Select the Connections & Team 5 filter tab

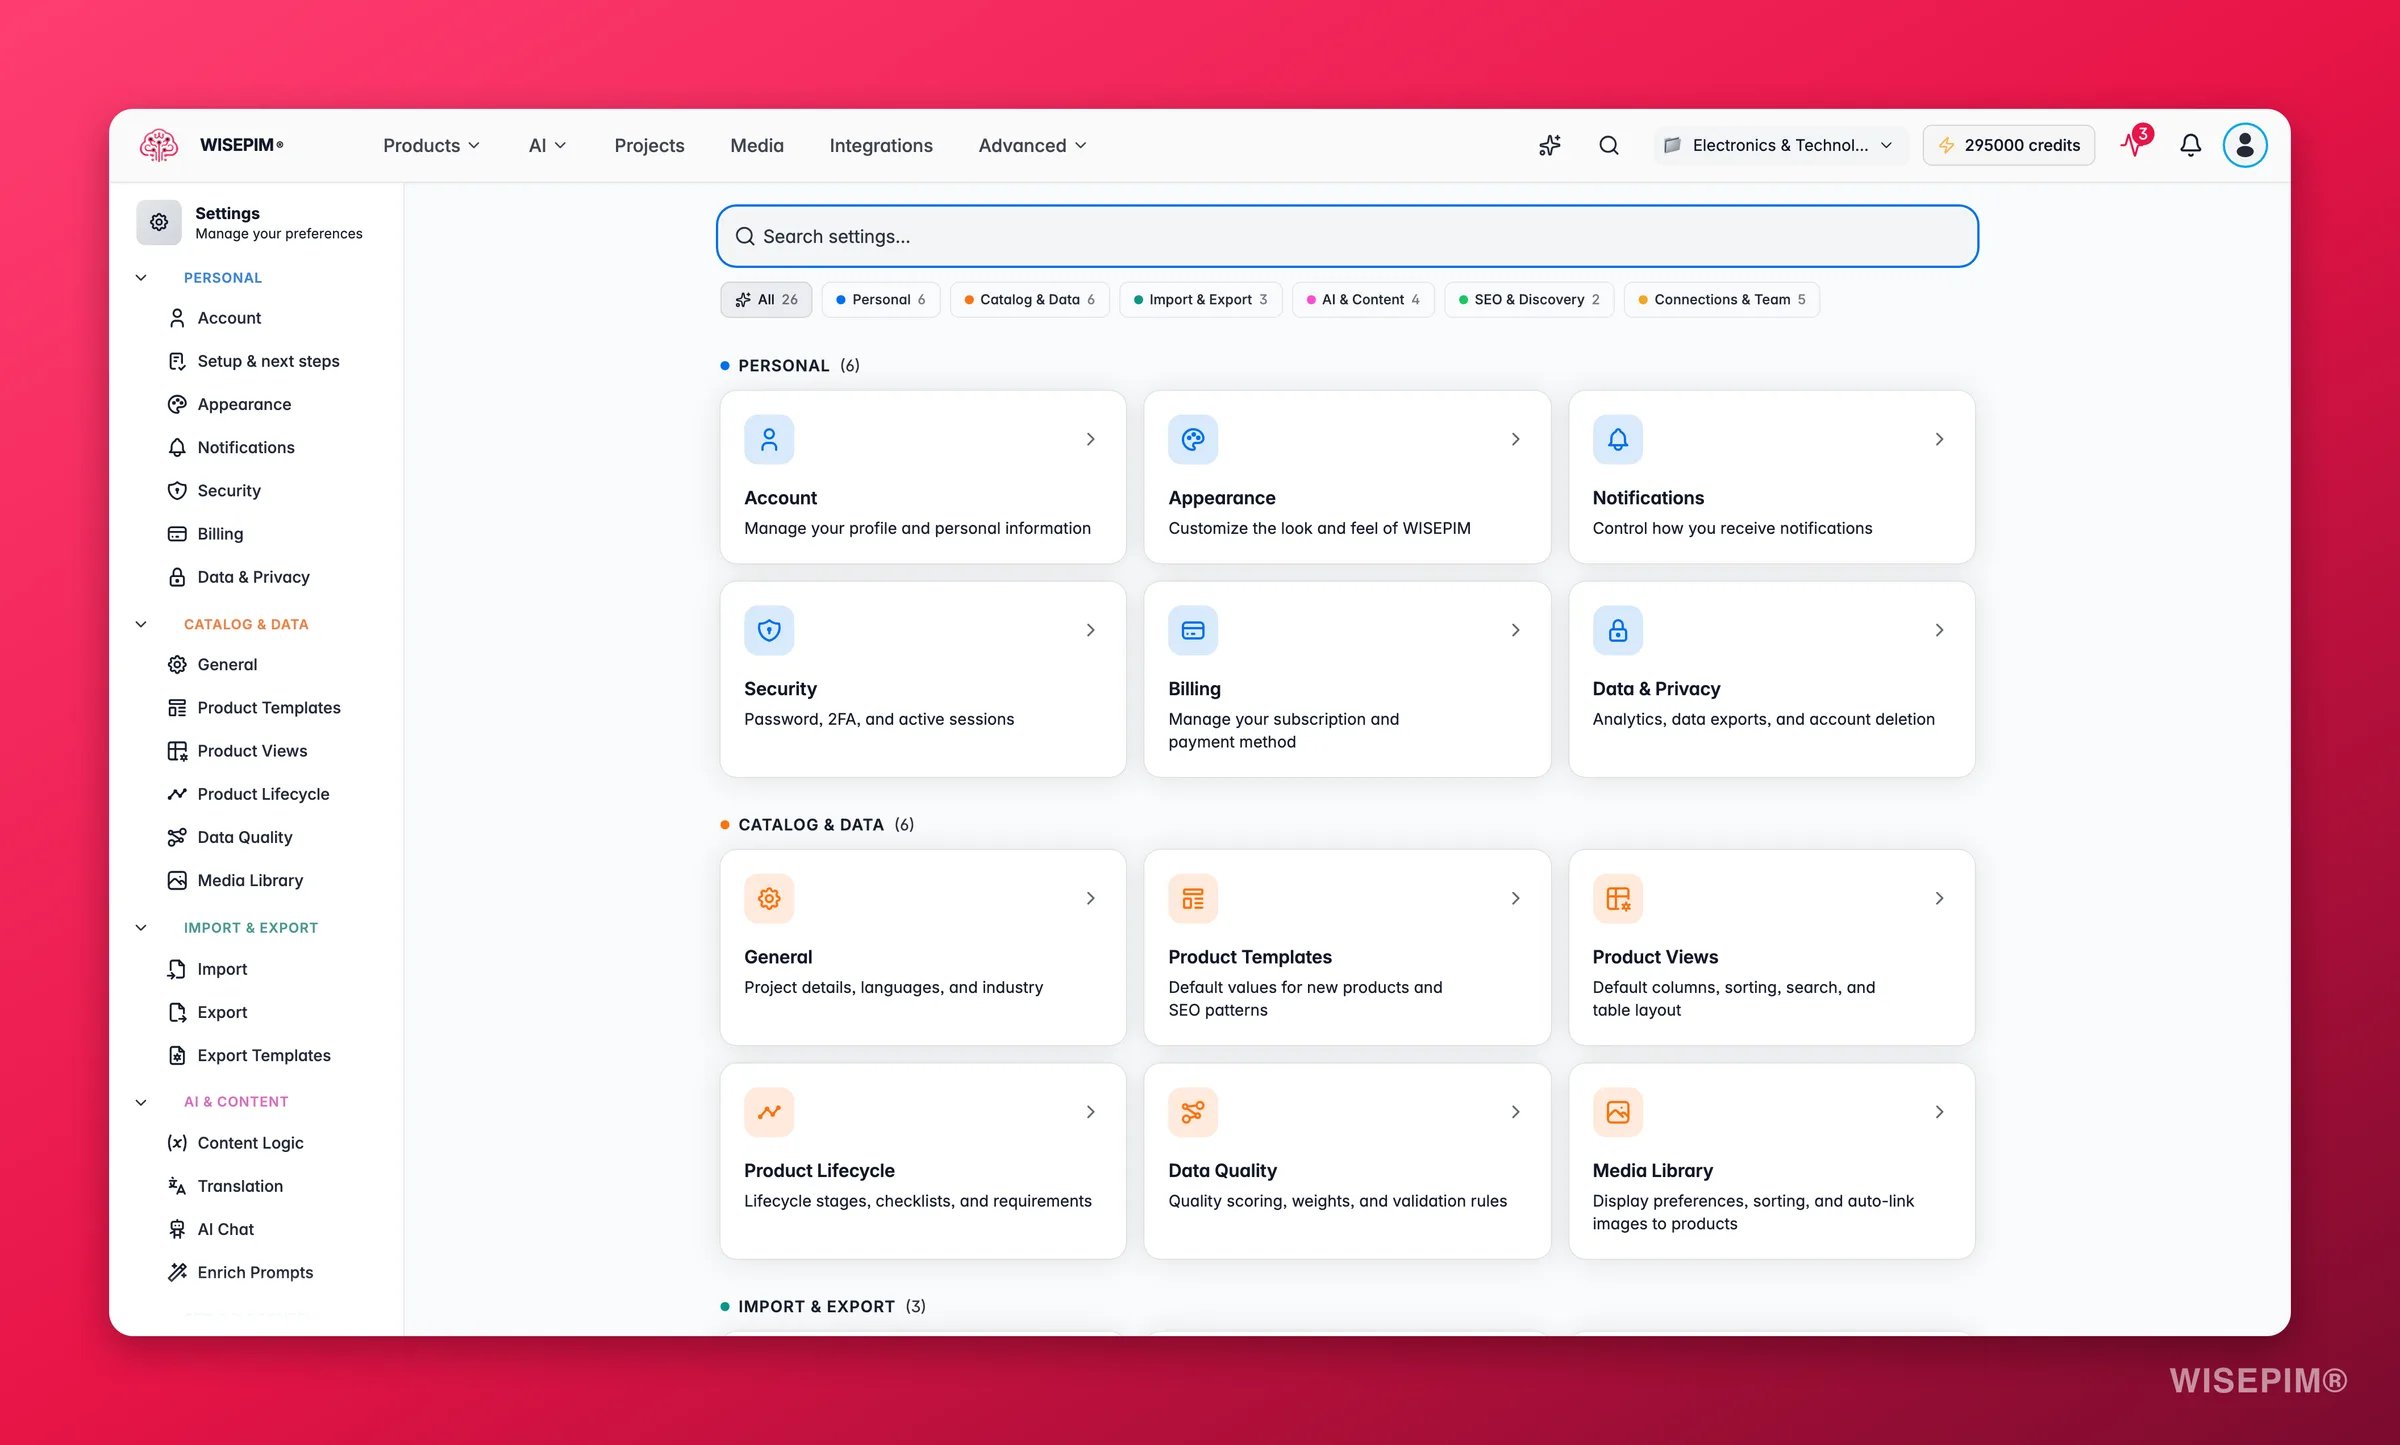(x=1721, y=299)
